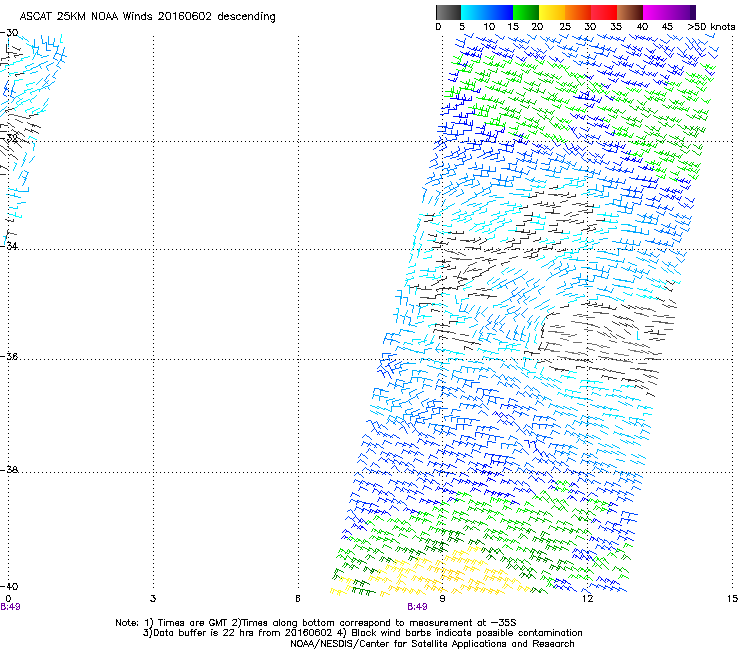Click the plot title 'ASCAT 25KM NOAA Winds 20160602 descending'
This screenshot has width=740, height=650.
point(147,16)
